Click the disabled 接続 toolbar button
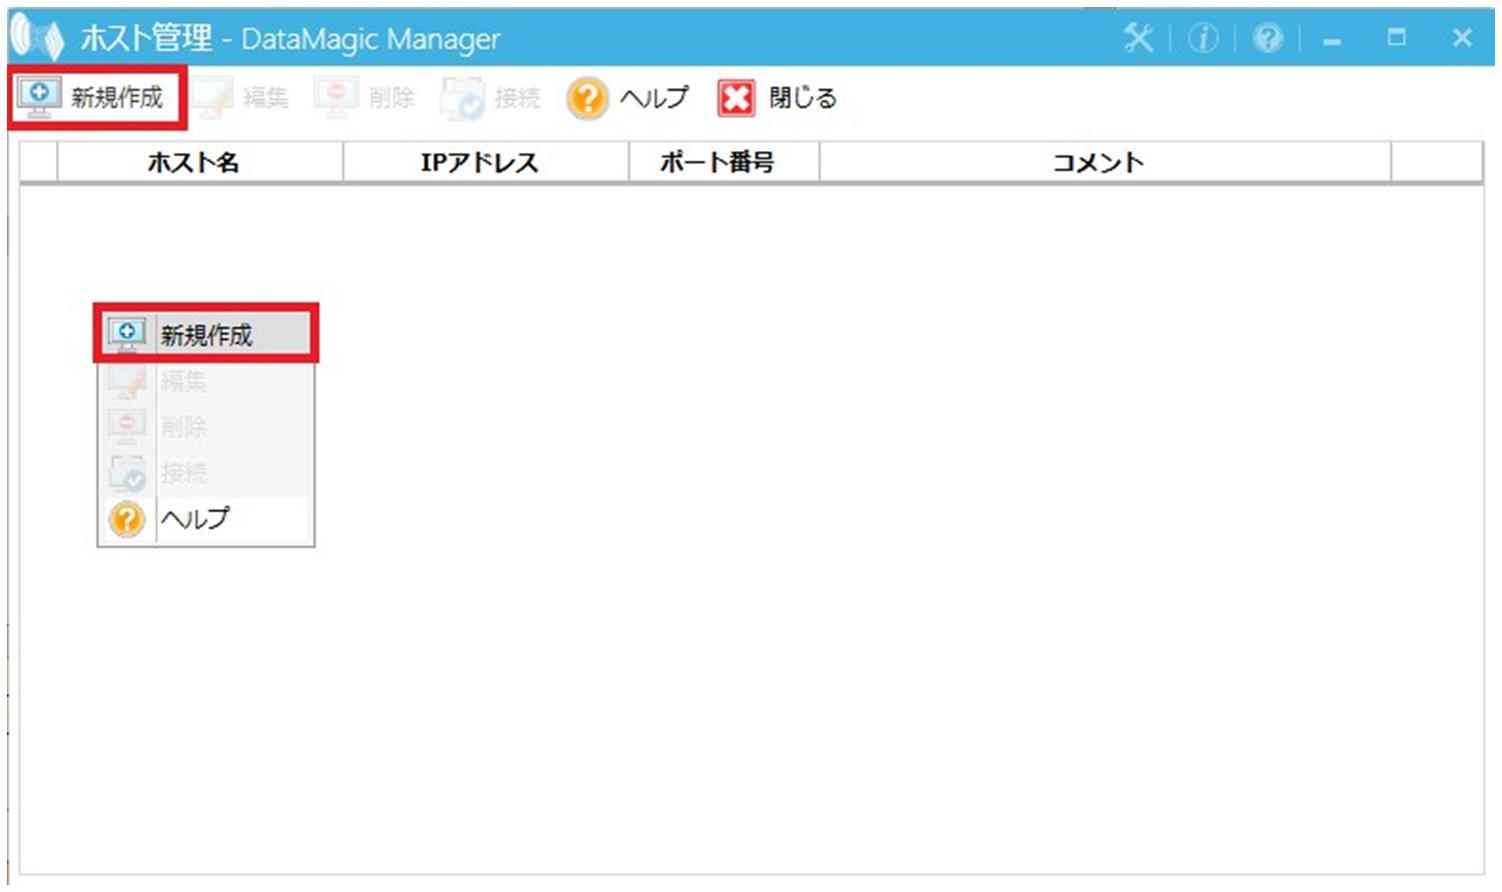 click(491, 98)
